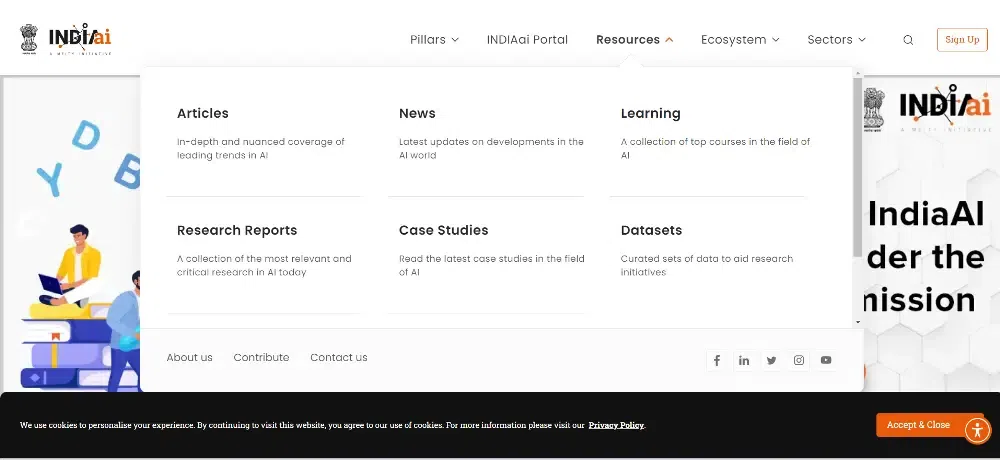The width and height of the screenshot is (1000, 460).
Task: Click the INDIAai logo in header
Action: pos(80,40)
